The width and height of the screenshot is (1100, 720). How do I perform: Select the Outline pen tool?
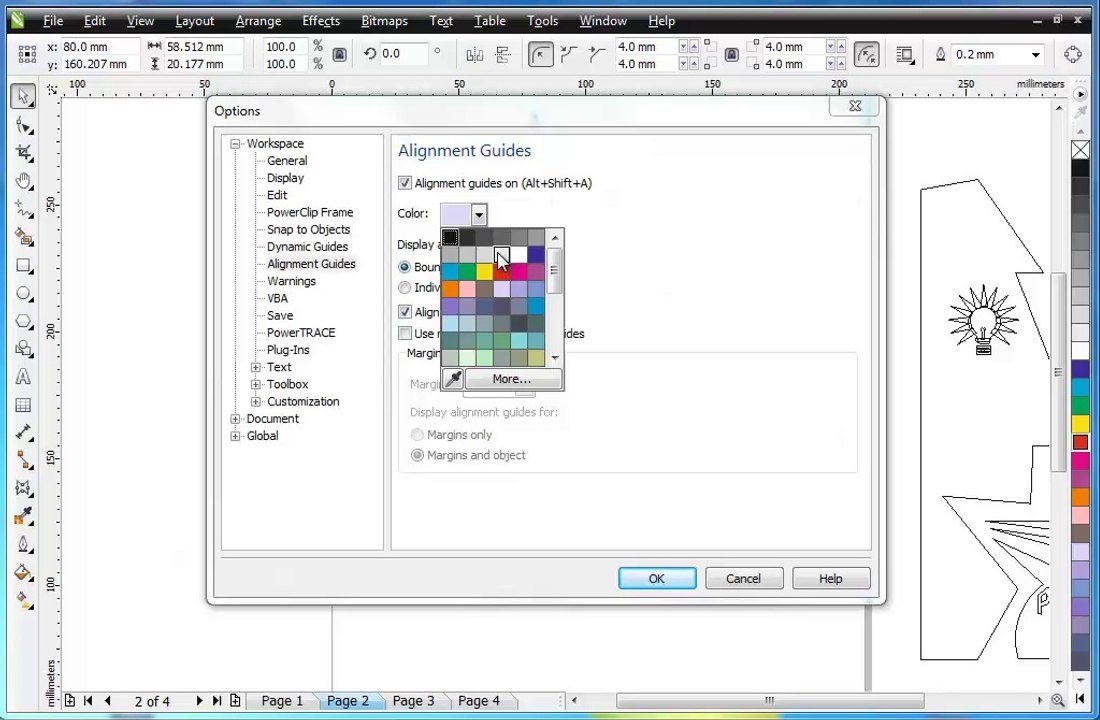(x=23, y=545)
